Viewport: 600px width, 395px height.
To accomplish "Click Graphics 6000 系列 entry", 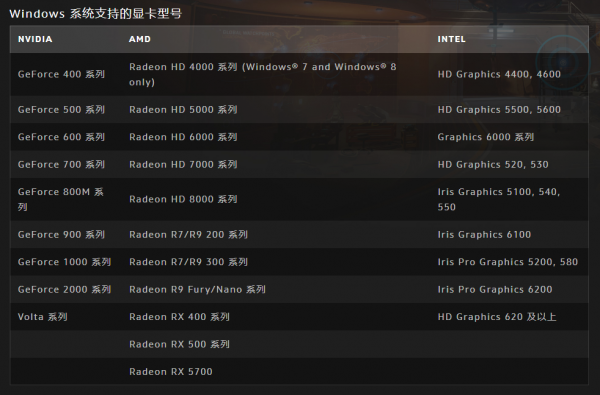I will click(486, 137).
